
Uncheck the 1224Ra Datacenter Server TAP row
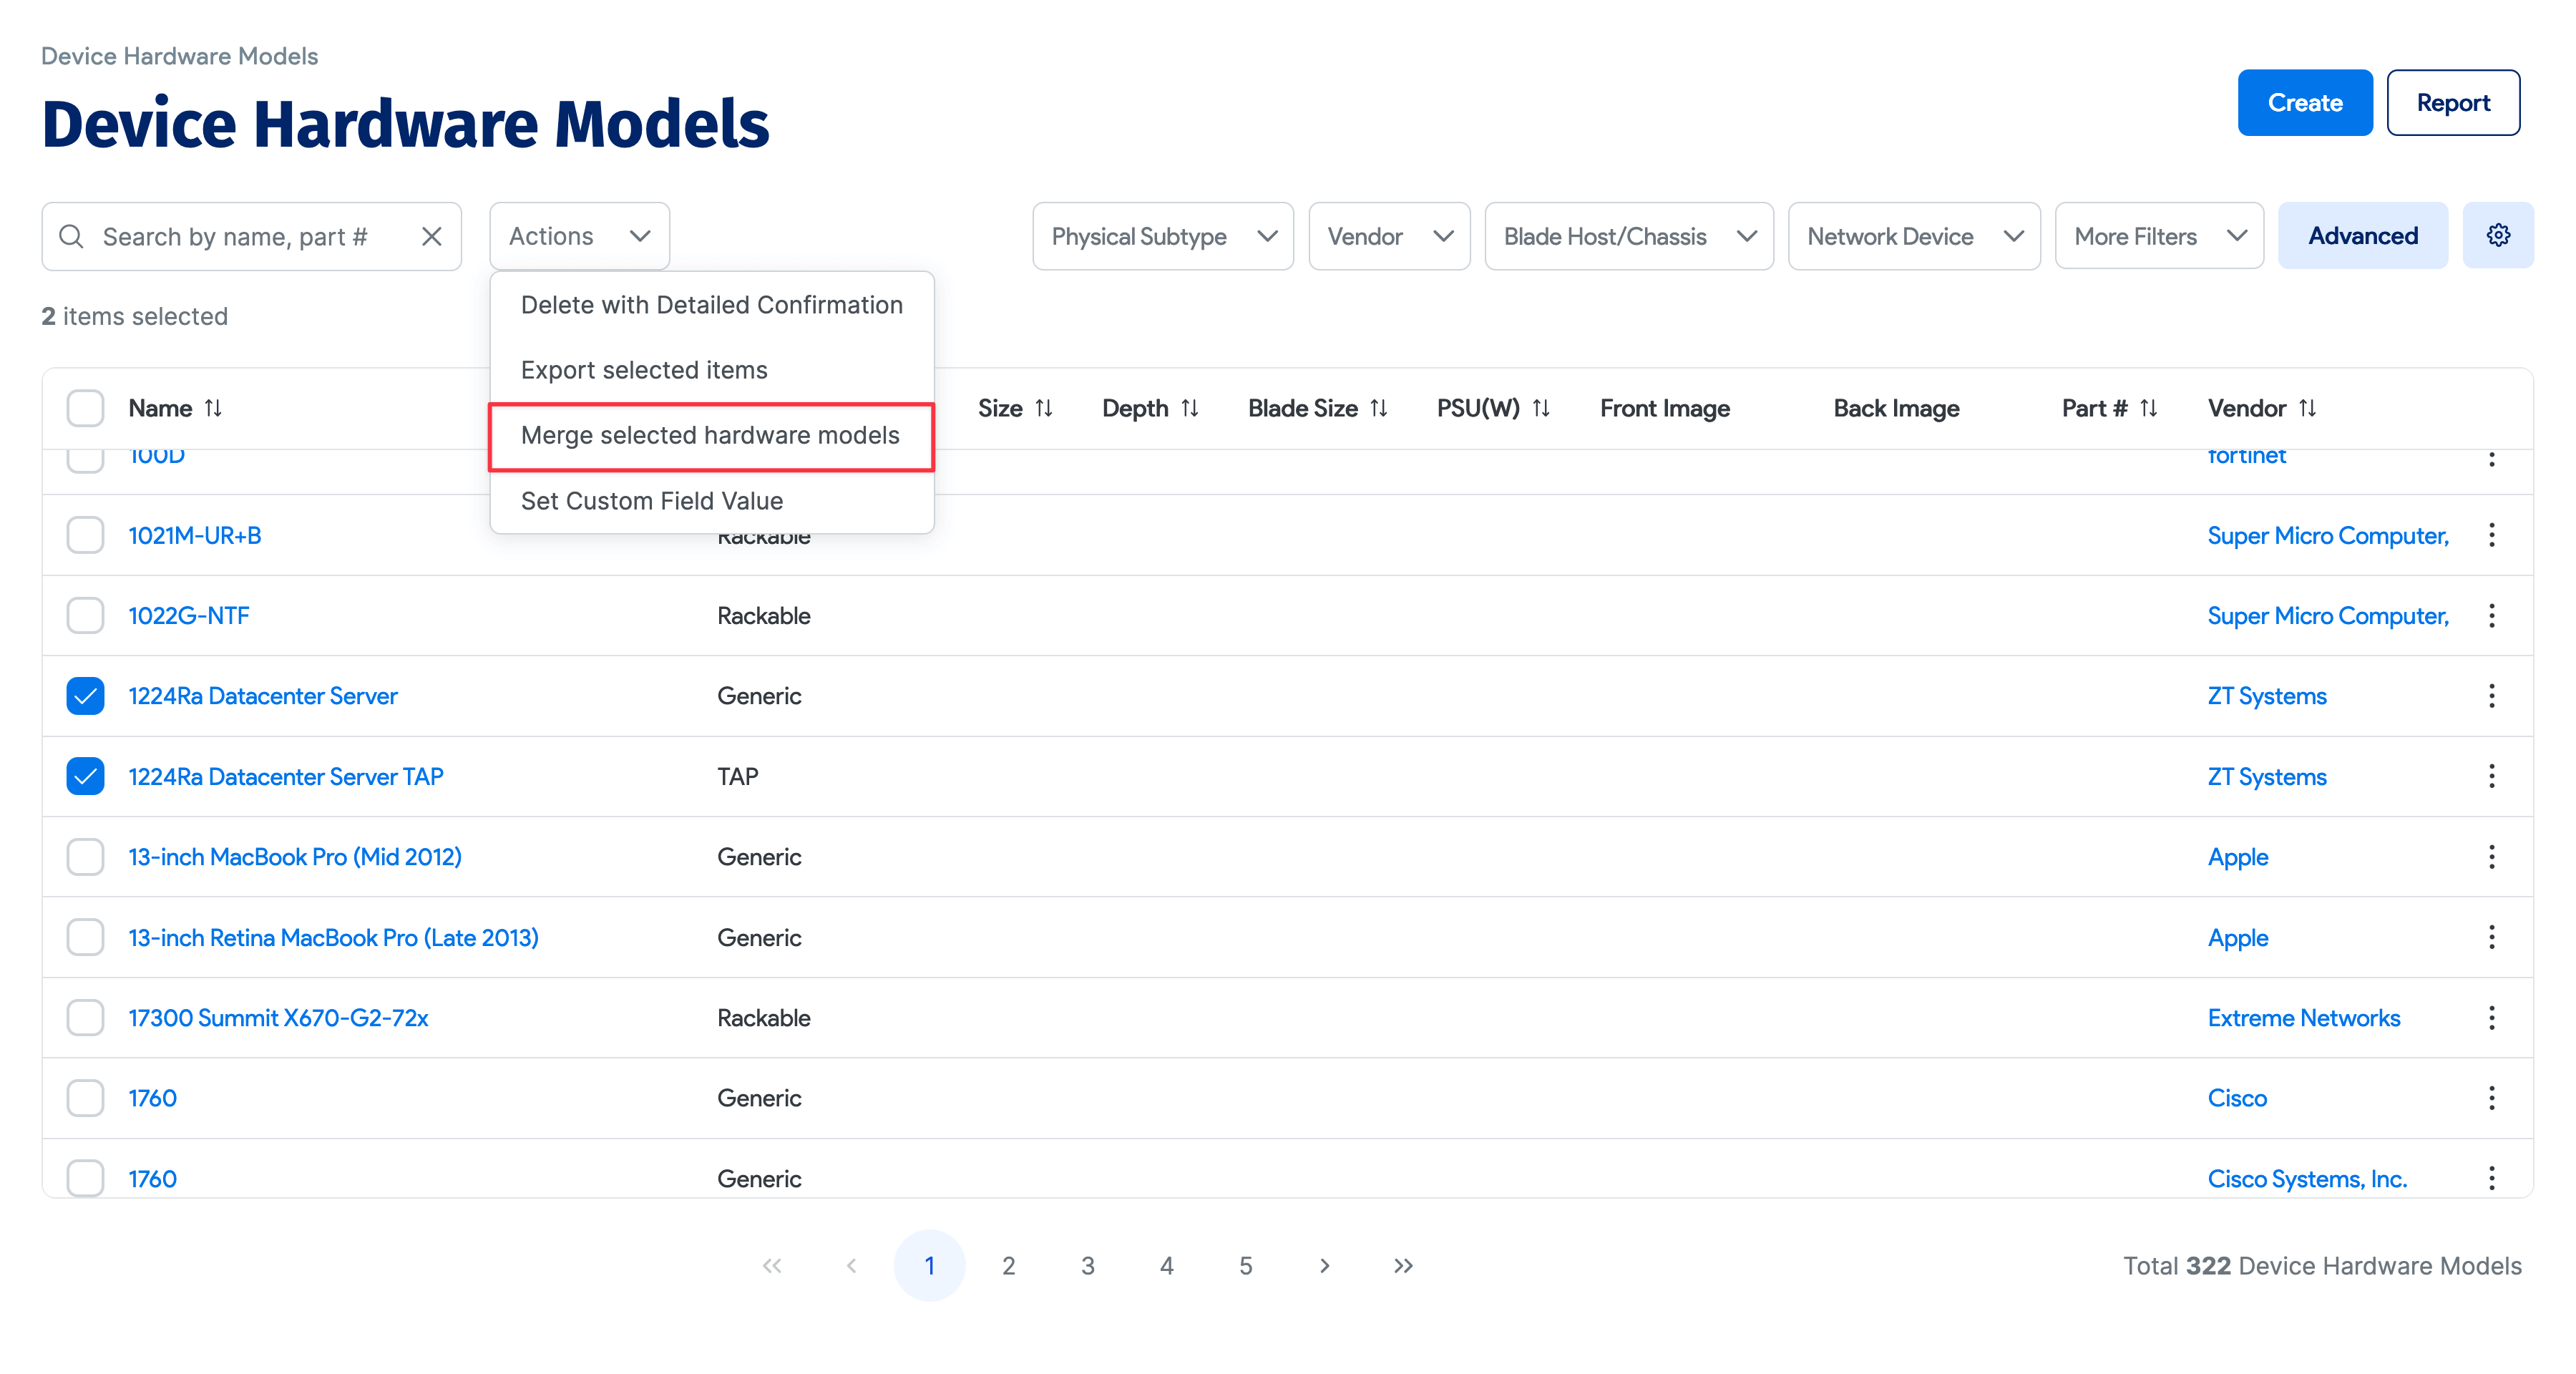point(85,775)
